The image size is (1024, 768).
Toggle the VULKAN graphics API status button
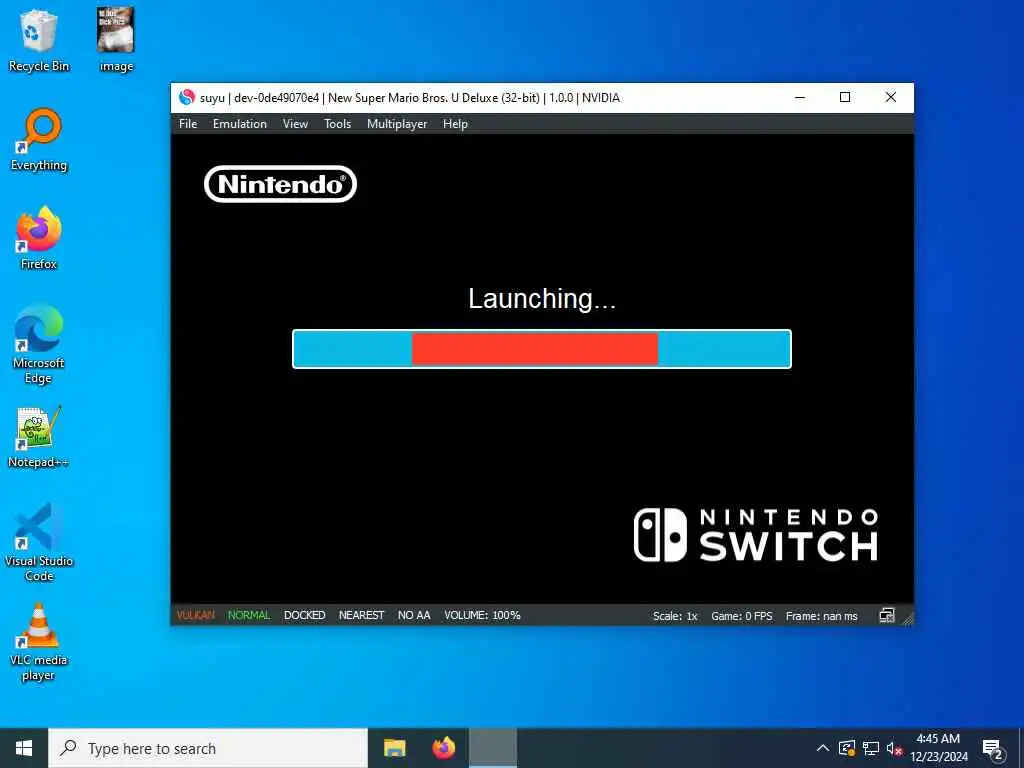click(x=195, y=615)
